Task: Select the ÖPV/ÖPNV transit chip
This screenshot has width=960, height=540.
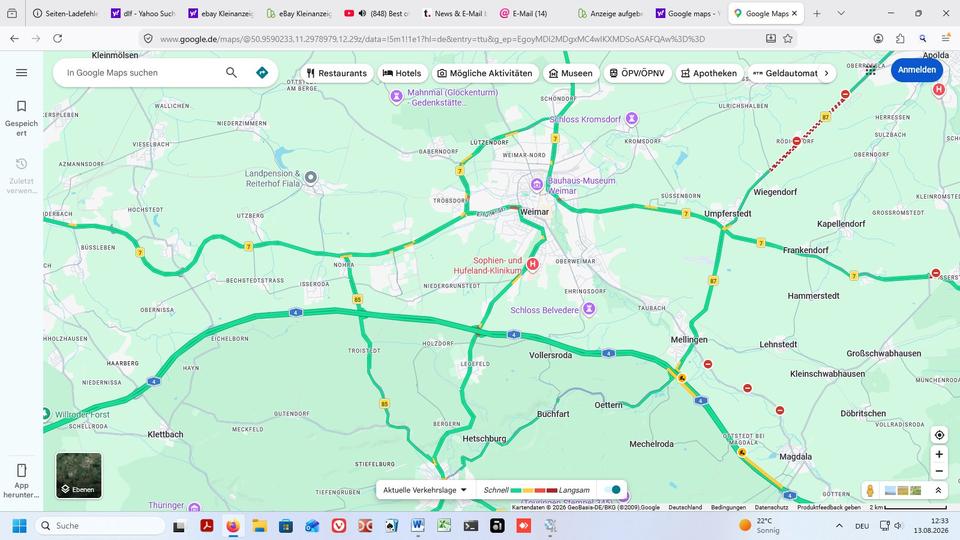Action: (x=637, y=73)
